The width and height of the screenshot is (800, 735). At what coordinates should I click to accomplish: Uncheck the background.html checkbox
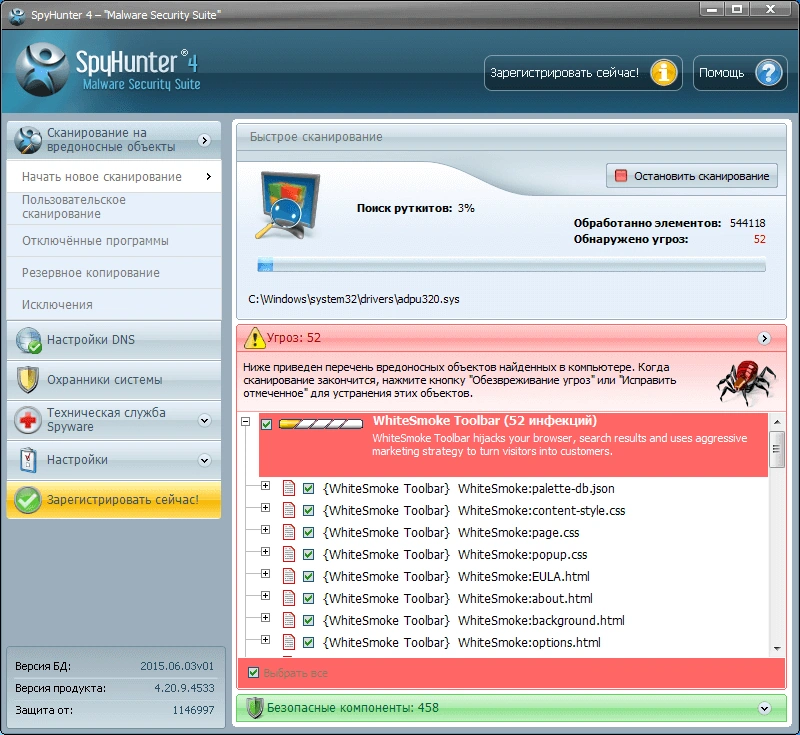(x=308, y=621)
